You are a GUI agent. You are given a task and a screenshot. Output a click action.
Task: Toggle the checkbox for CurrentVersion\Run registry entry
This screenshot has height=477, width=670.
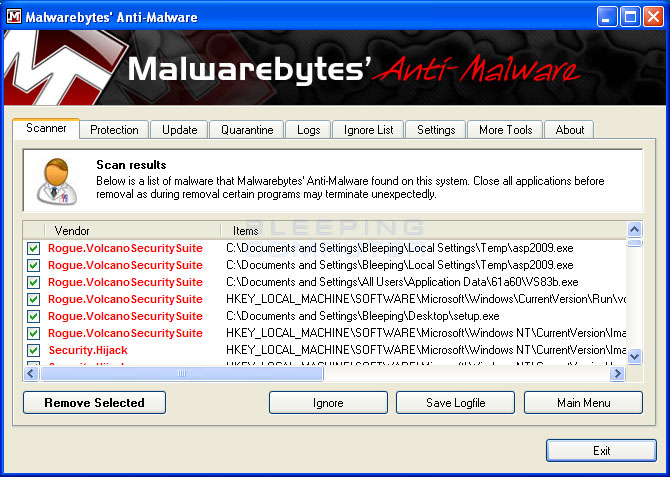coord(33,299)
